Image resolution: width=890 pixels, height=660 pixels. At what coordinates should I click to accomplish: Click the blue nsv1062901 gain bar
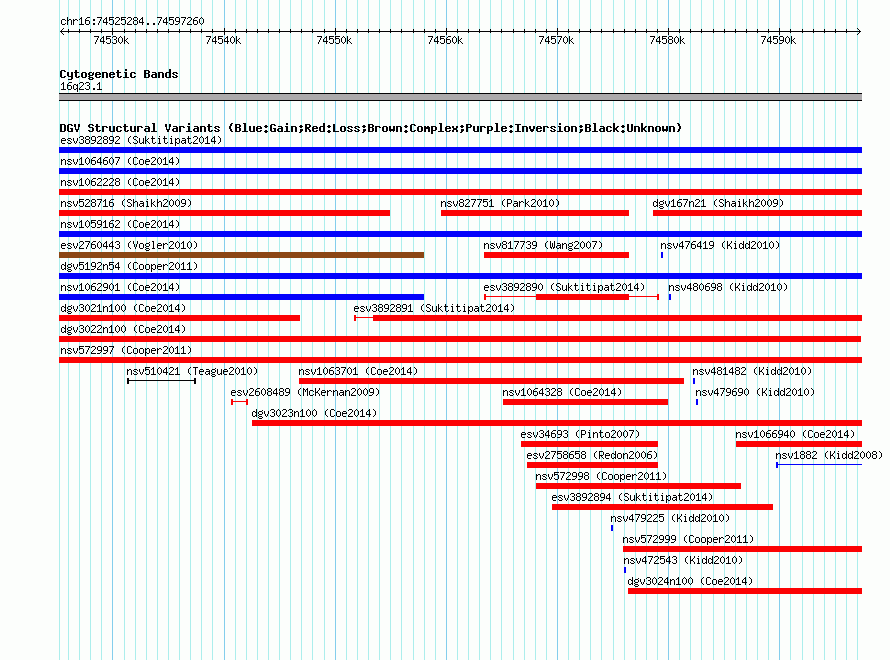click(242, 297)
